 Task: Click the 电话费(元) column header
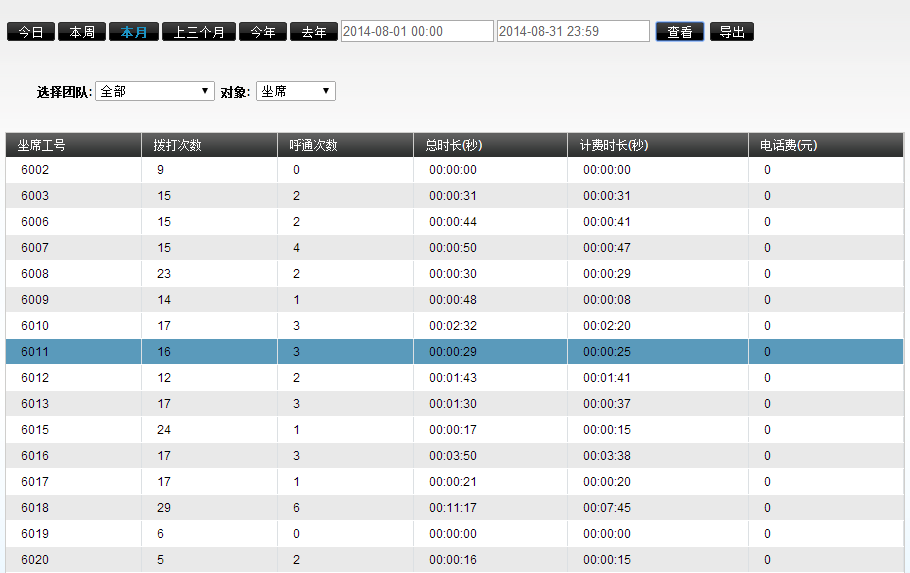coord(788,146)
